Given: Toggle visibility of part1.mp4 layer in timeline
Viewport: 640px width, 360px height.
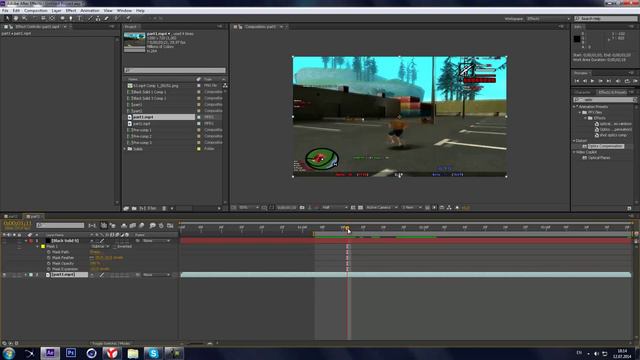Looking at the screenshot, I should [x=4, y=275].
